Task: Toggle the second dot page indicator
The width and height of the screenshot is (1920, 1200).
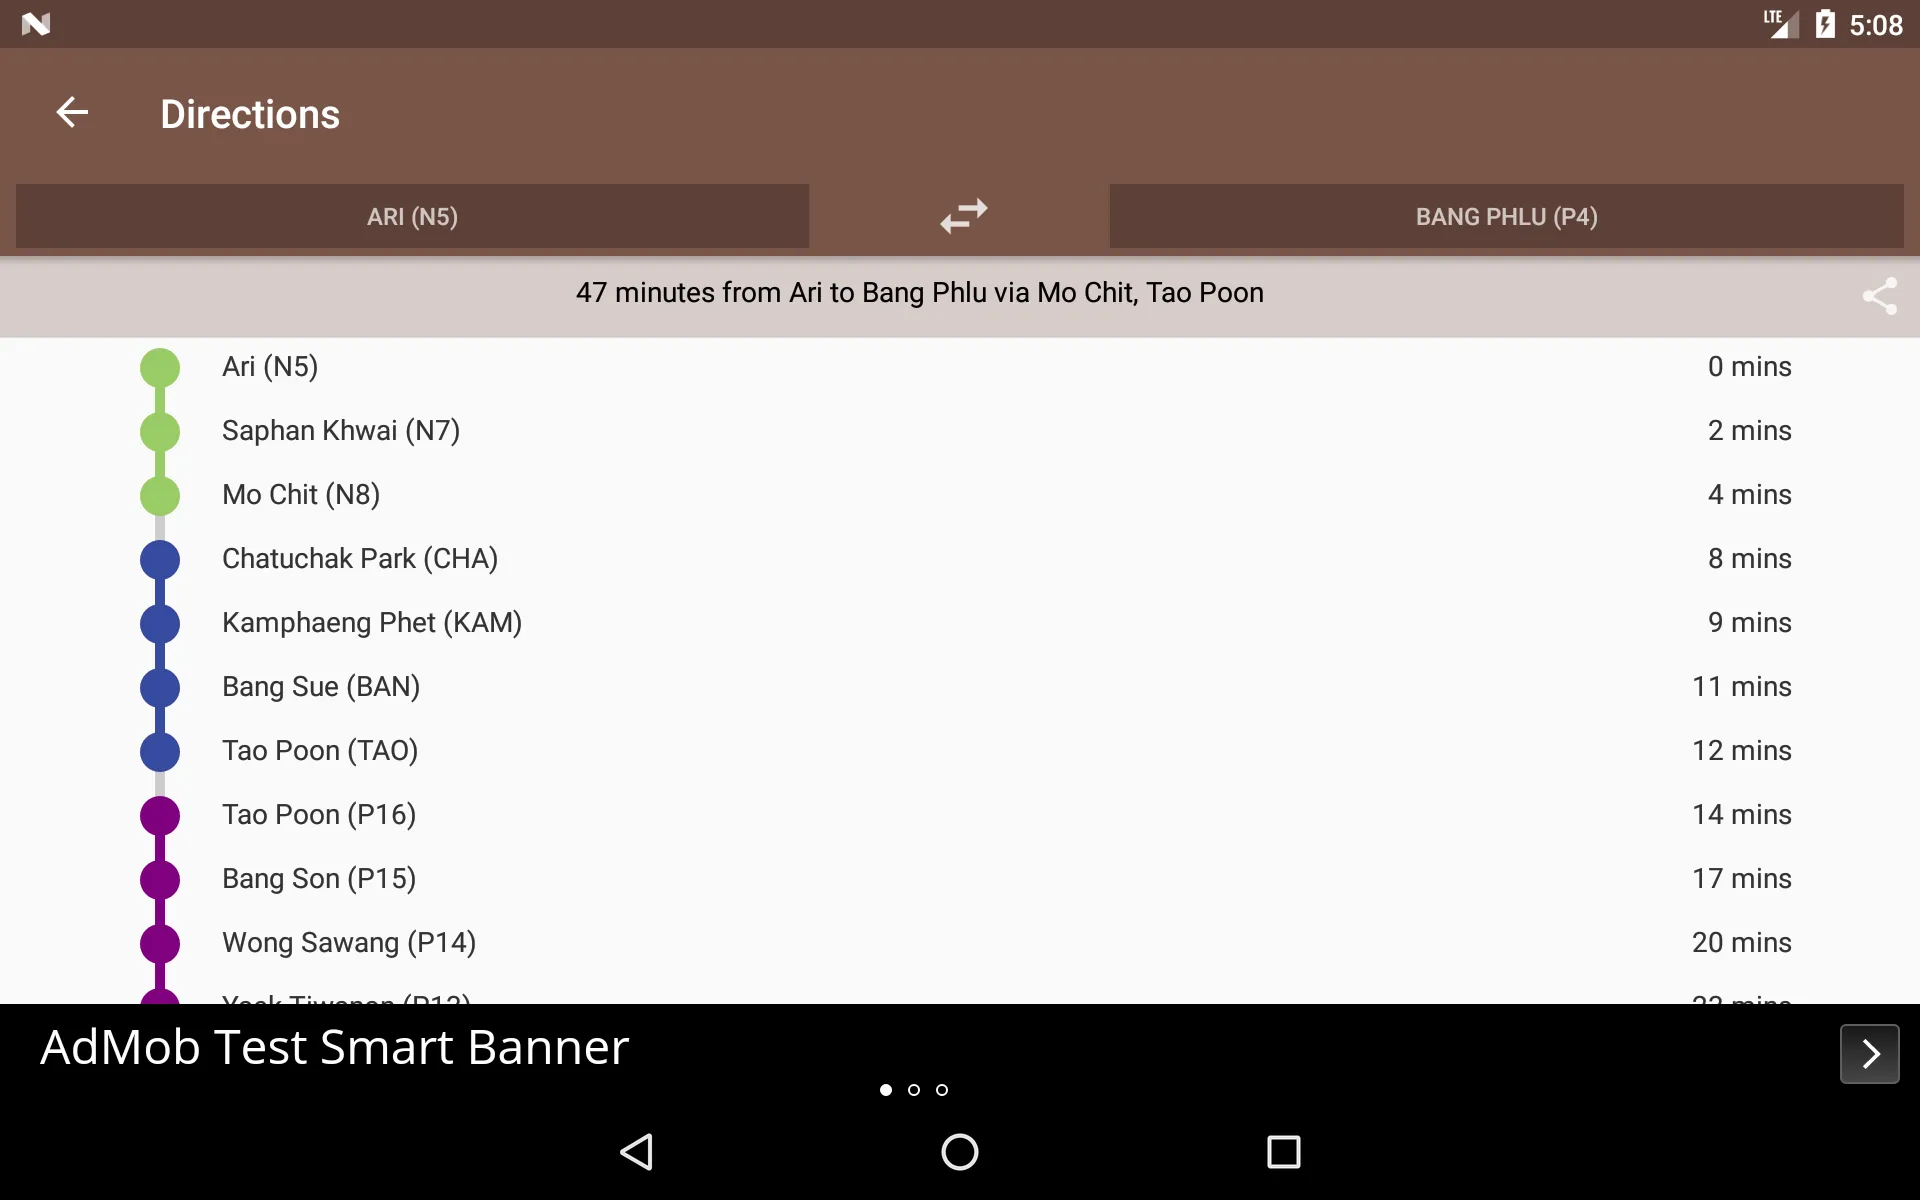Action: pyautogui.click(x=912, y=1089)
